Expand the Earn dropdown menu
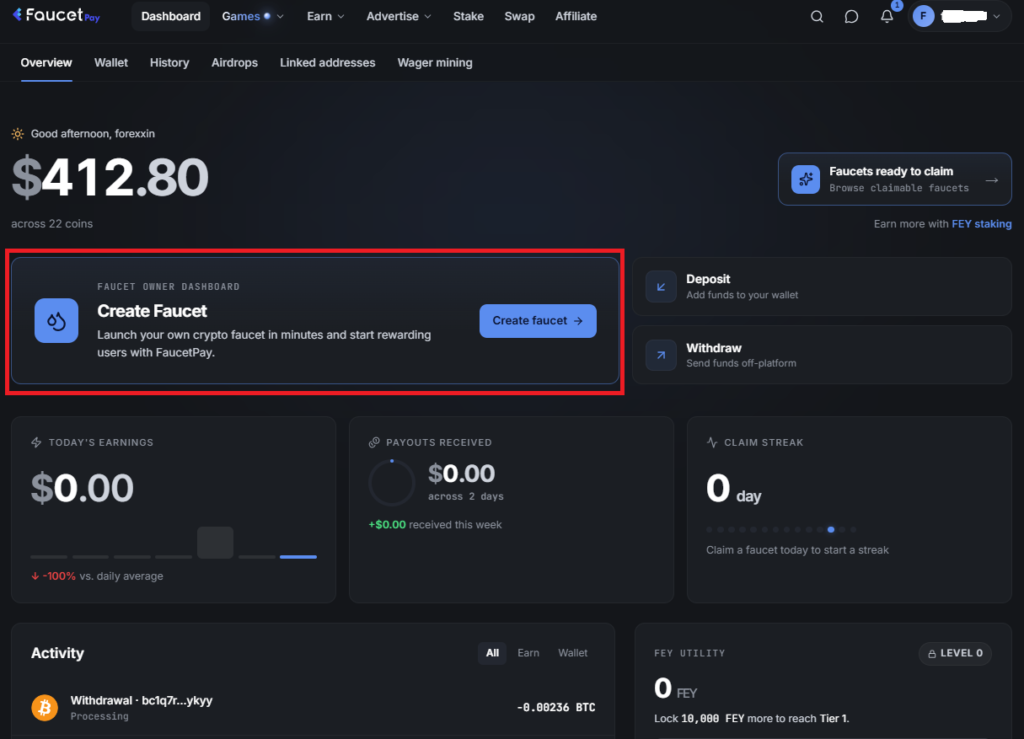The height and width of the screenshot is (739, 1024). (325, 16)
